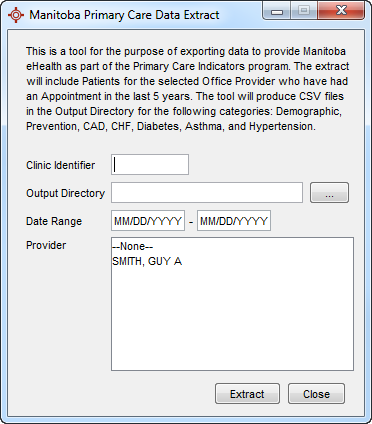Viewport: 372px width, 424px height.
Task: Click the Manitoba Primary Care Data Extract title text
Action: pyautogui.click(x=124, y=15)
